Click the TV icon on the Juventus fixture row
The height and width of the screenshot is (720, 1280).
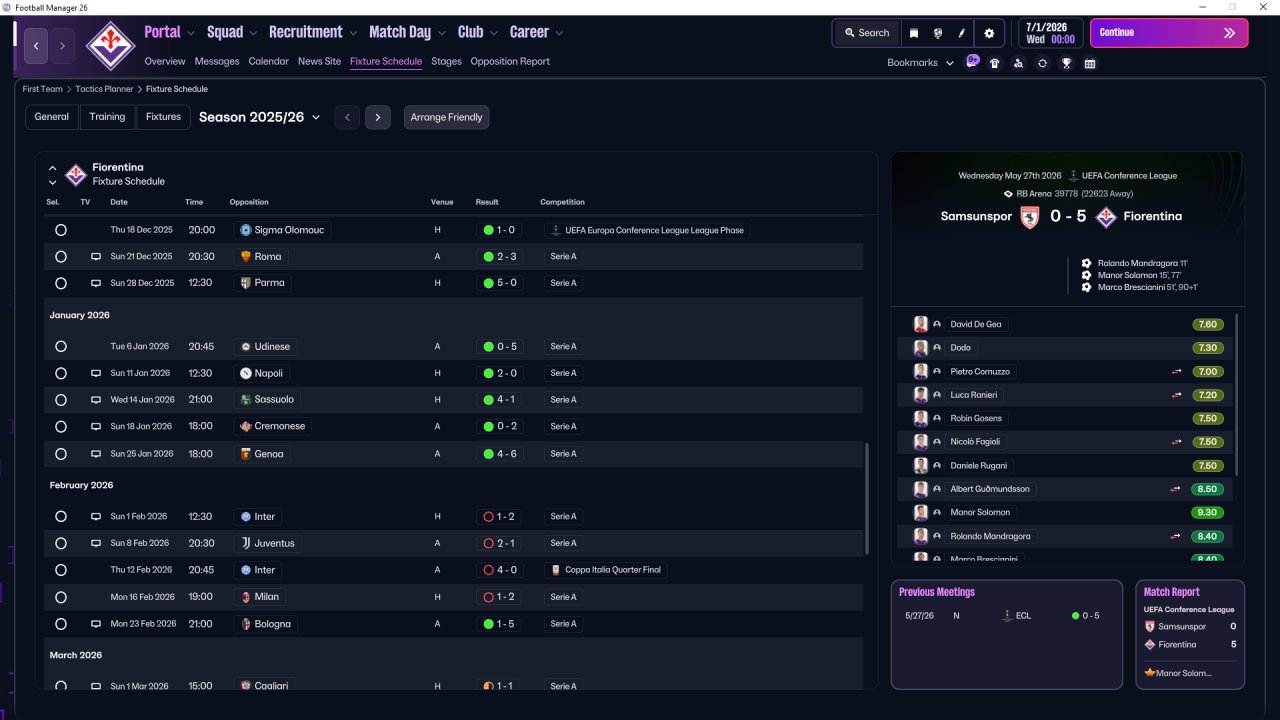coord(96,543)
